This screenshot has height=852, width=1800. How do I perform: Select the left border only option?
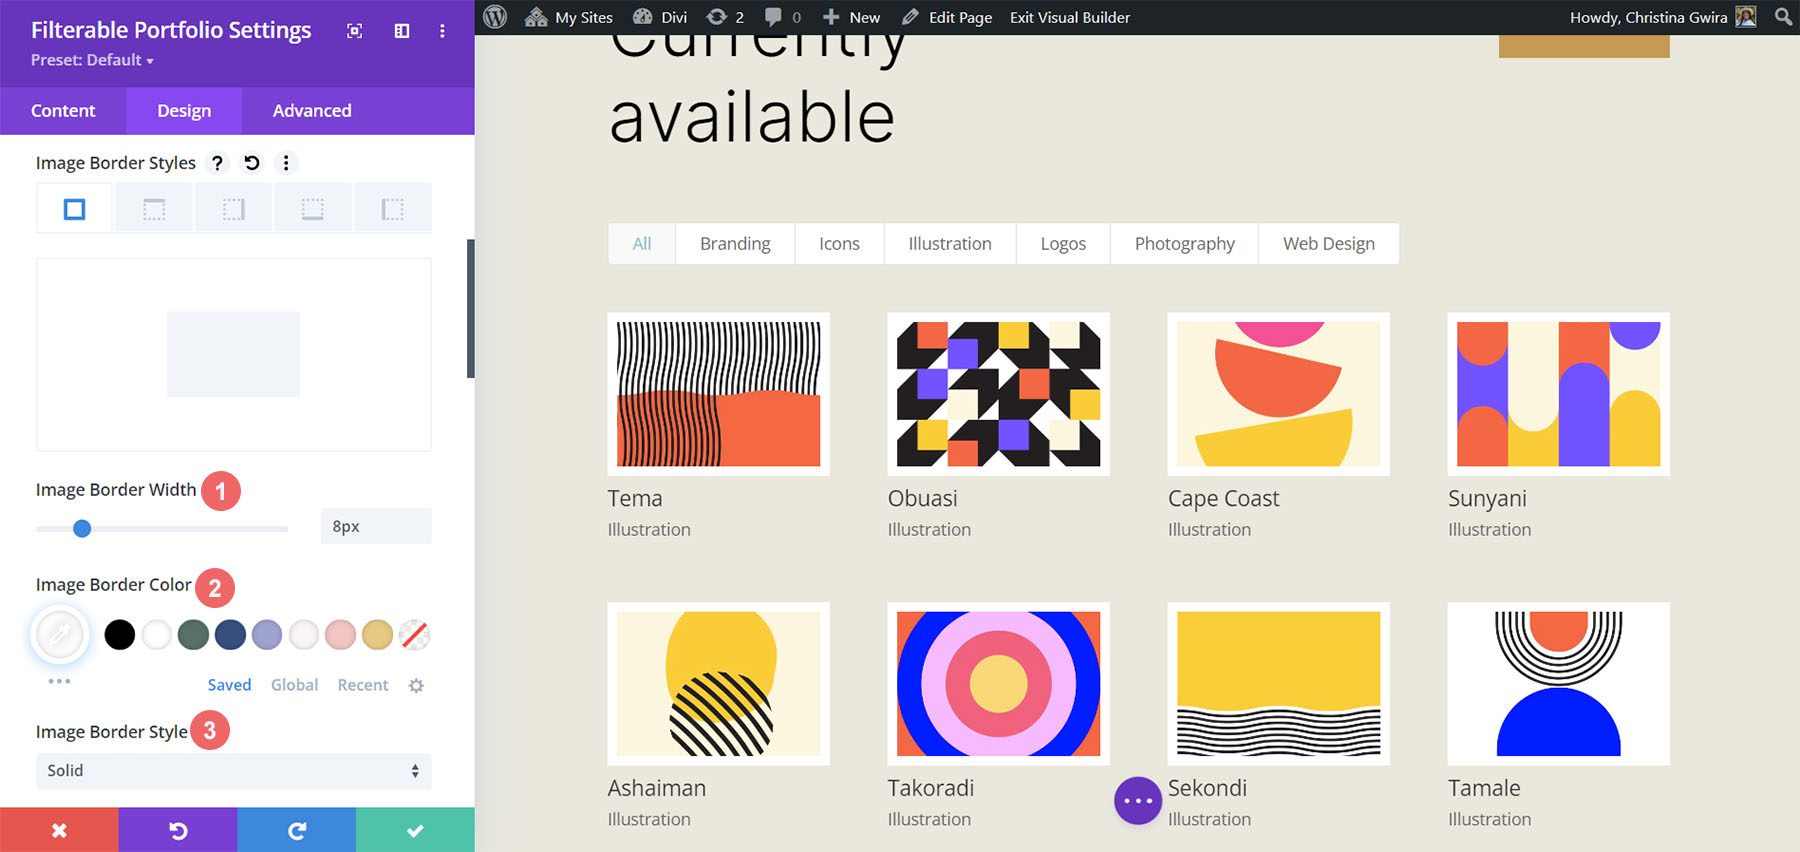392,209
